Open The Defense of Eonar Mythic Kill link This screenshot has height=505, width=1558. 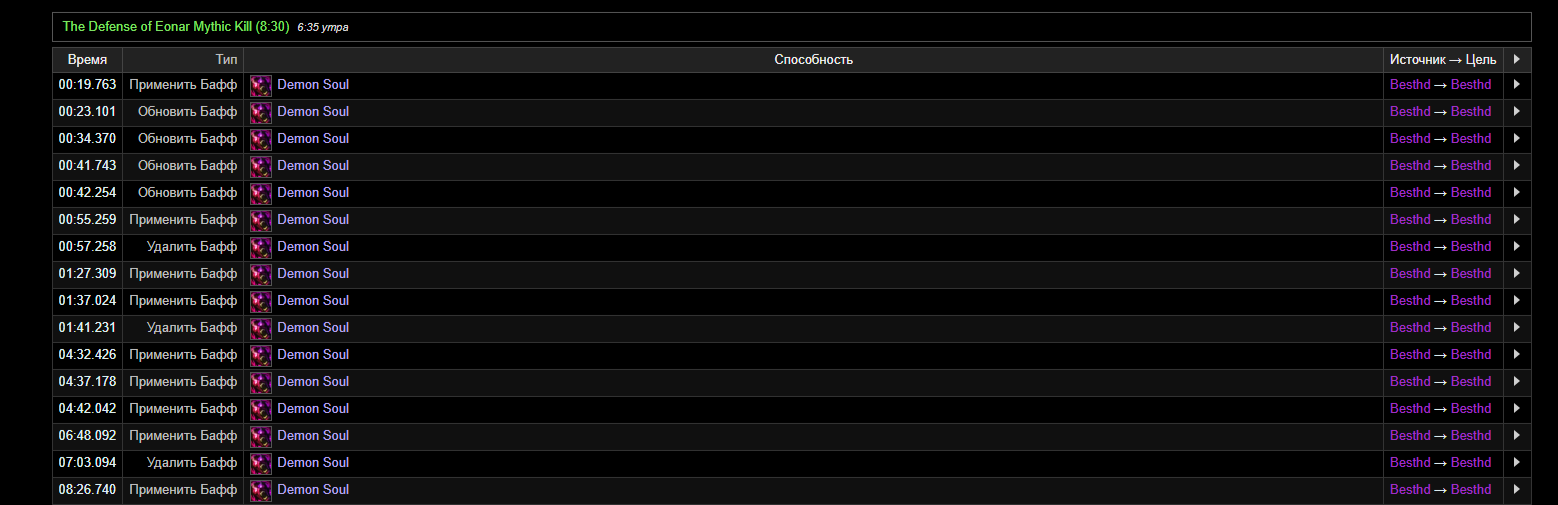(176, 27)
